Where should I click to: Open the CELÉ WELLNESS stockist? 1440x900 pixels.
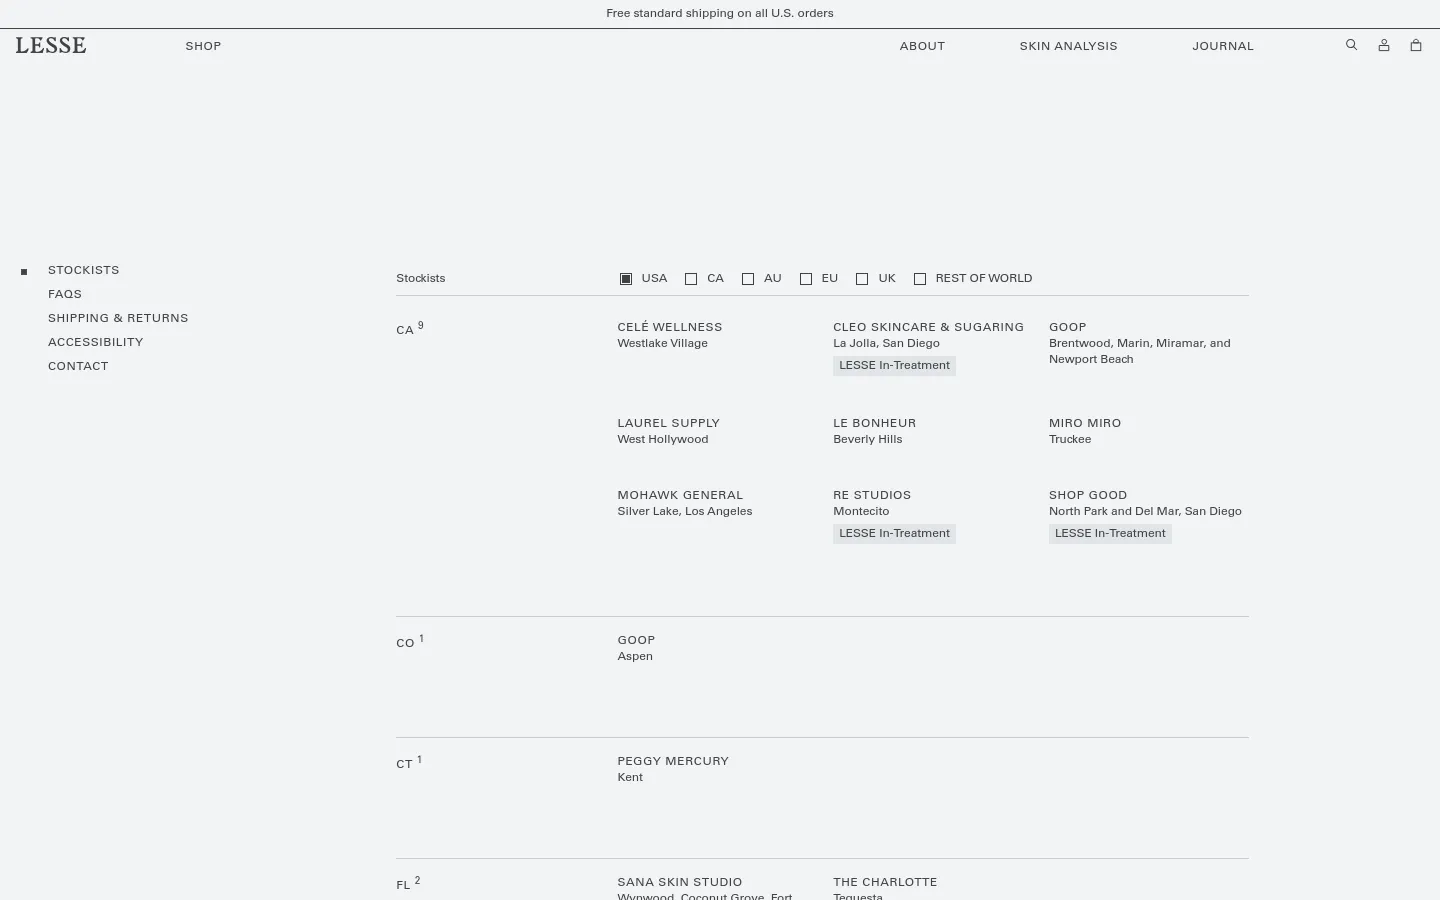670,327
